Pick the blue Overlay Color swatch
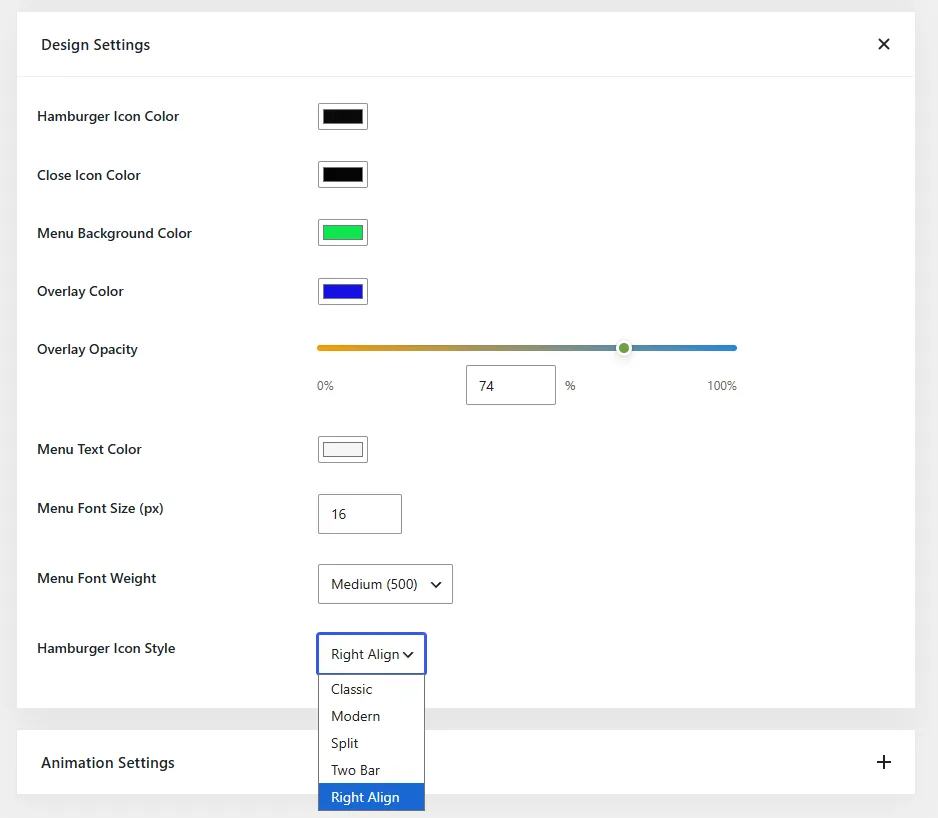938x818 pixels. point(343,291)
